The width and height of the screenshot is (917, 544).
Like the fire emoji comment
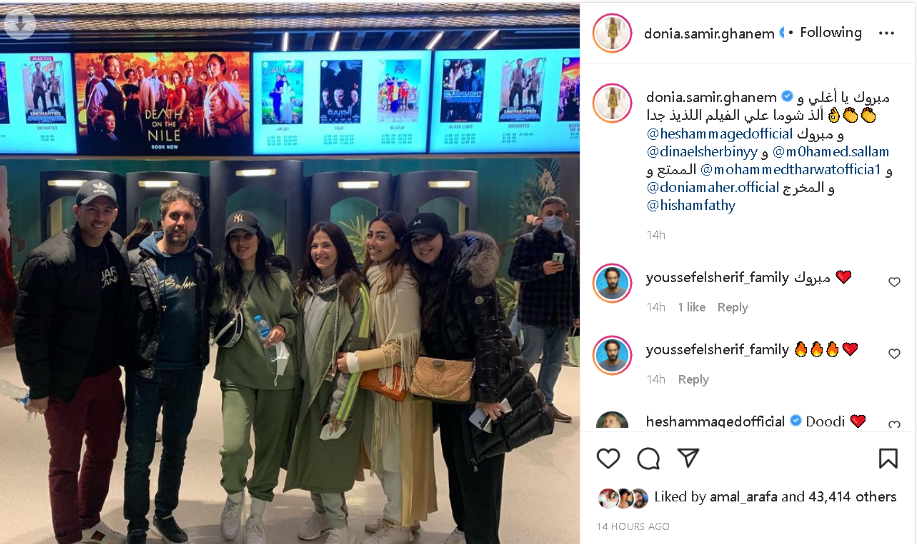click(894, 354)
